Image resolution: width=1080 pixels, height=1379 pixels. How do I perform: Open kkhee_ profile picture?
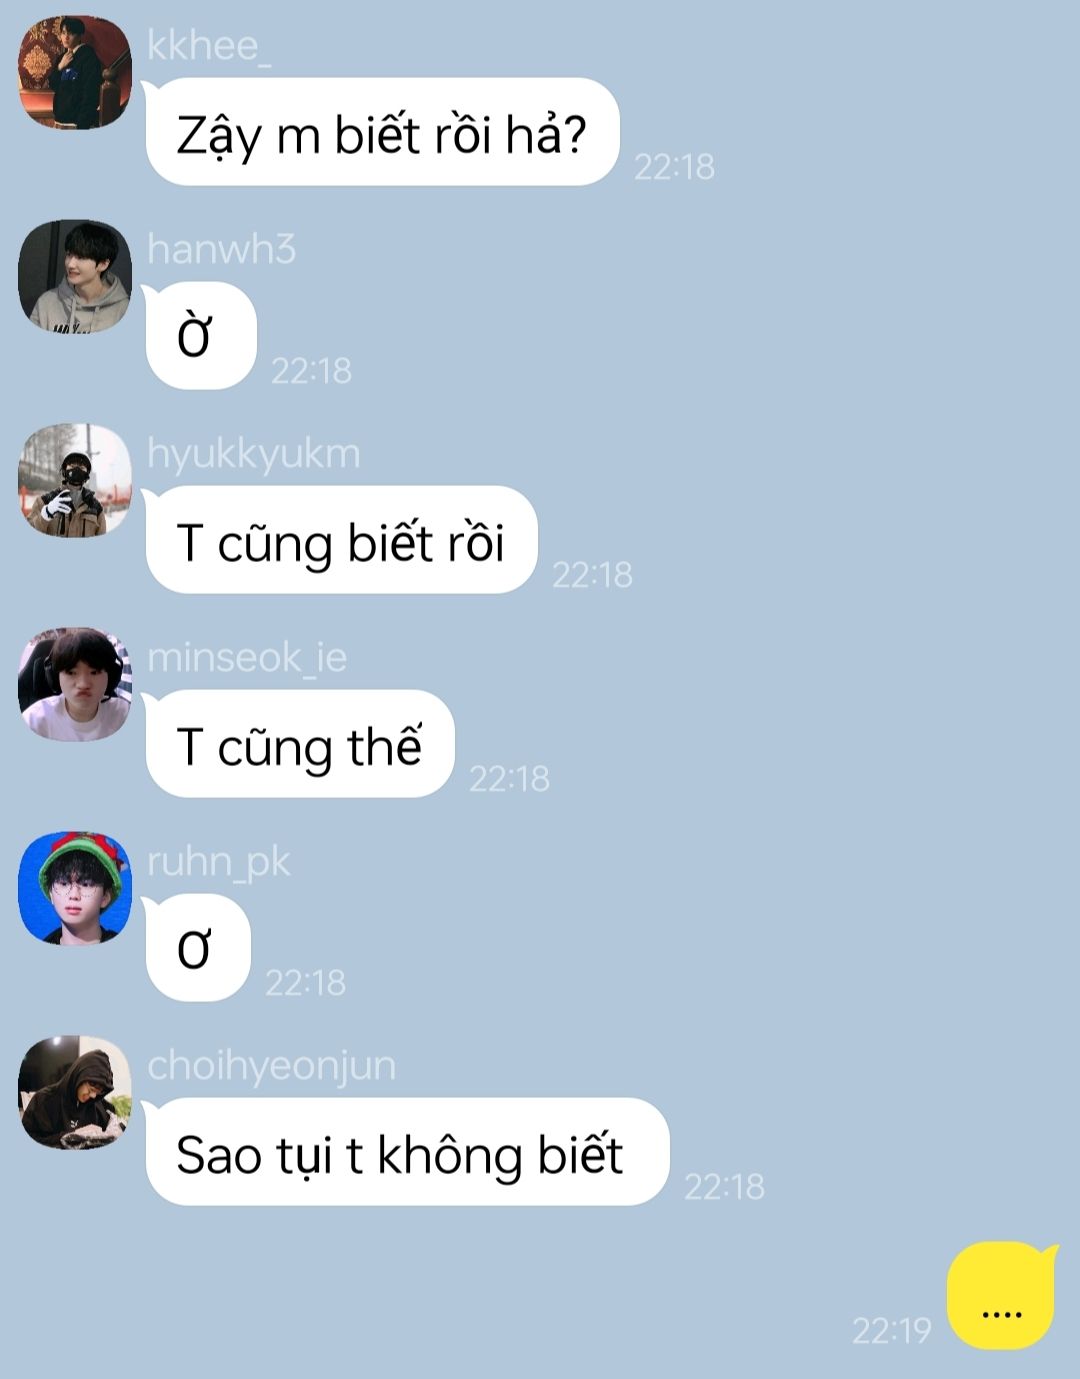pyautogui.click(x=75, y=72)
